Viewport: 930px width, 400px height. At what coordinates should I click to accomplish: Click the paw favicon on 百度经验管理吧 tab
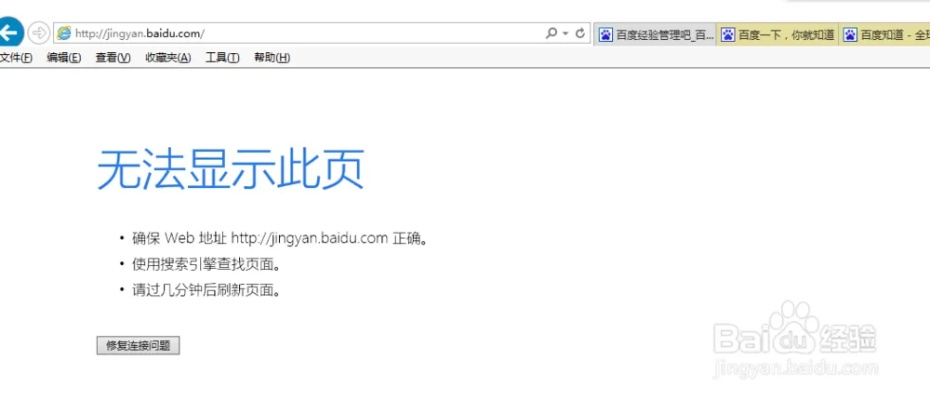(x=606, y=35)
